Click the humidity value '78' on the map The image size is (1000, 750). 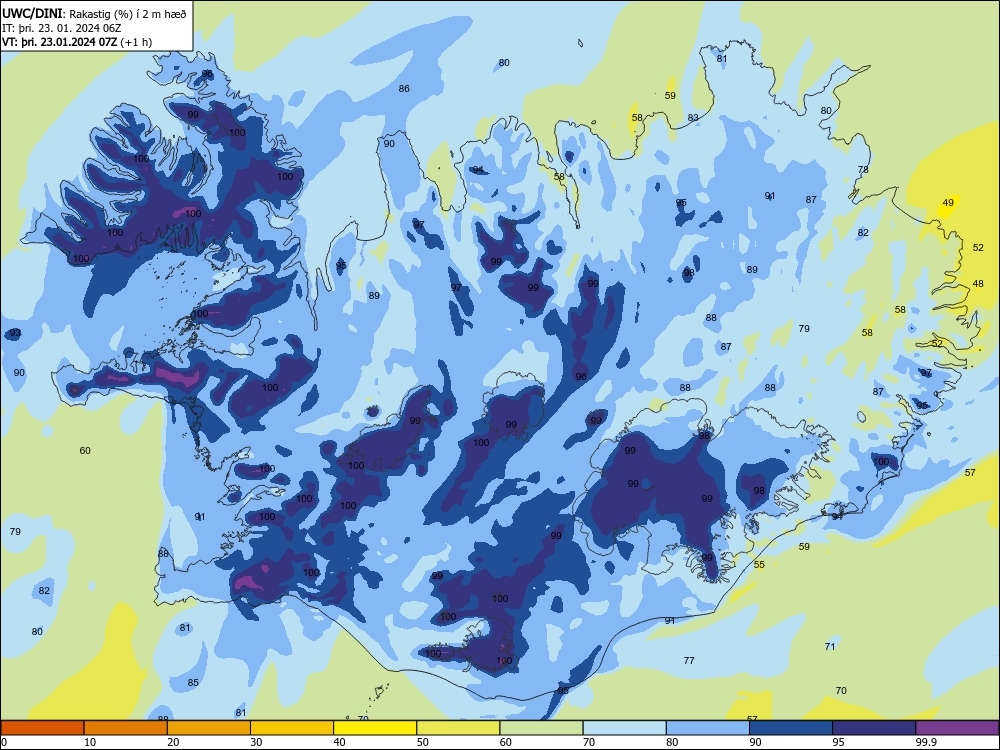[864, 170]
